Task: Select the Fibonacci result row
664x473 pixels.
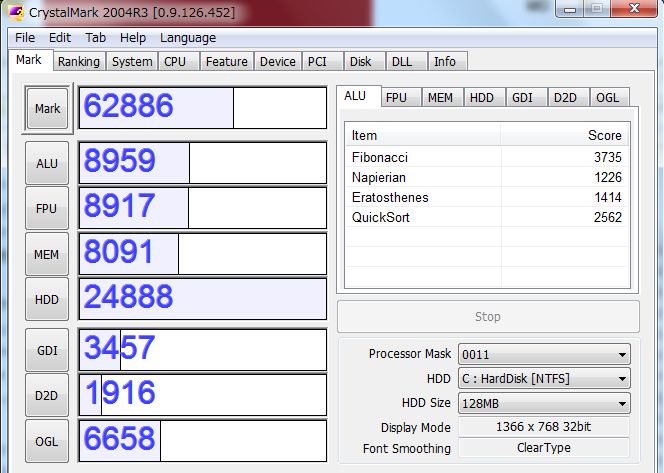Action: [x=487, y=157]
